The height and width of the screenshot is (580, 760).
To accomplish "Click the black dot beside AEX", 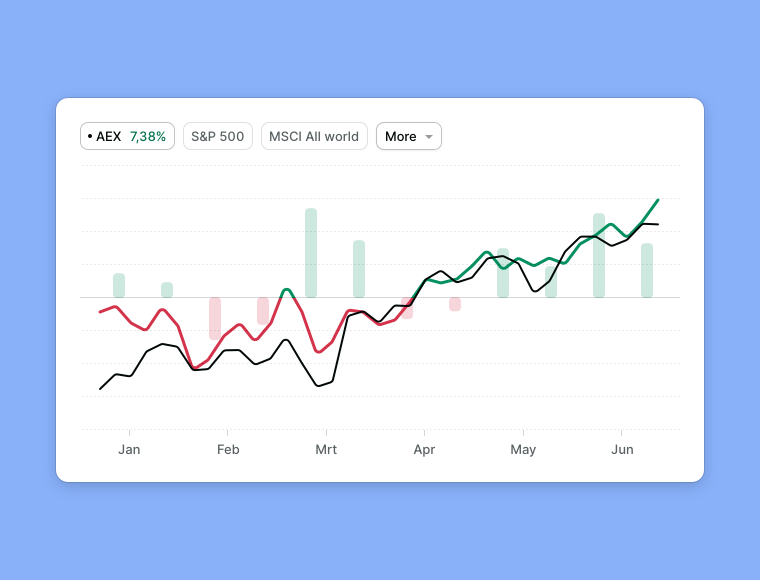I will tap(90, 136).
